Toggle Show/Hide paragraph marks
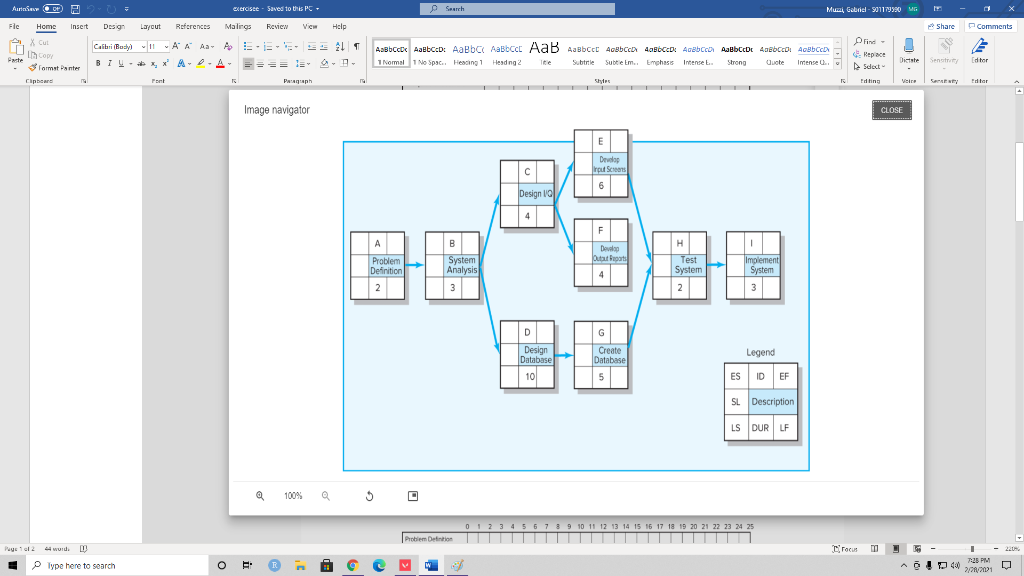Viewport: 1024px width, 576px height. coord(357,46)
